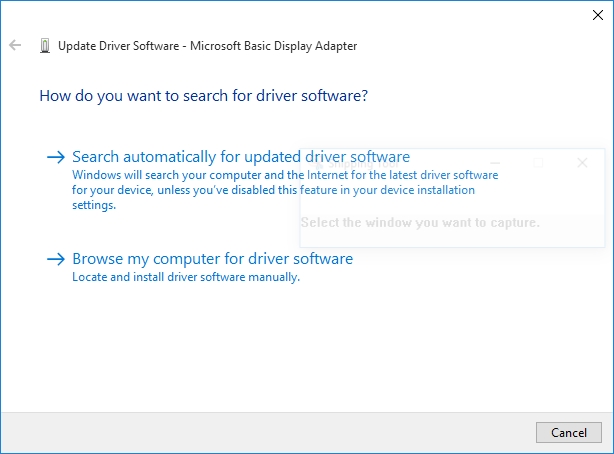Choose Search automatically for updated driver software
The image size is (614, 454).
(x=241, y=157)
